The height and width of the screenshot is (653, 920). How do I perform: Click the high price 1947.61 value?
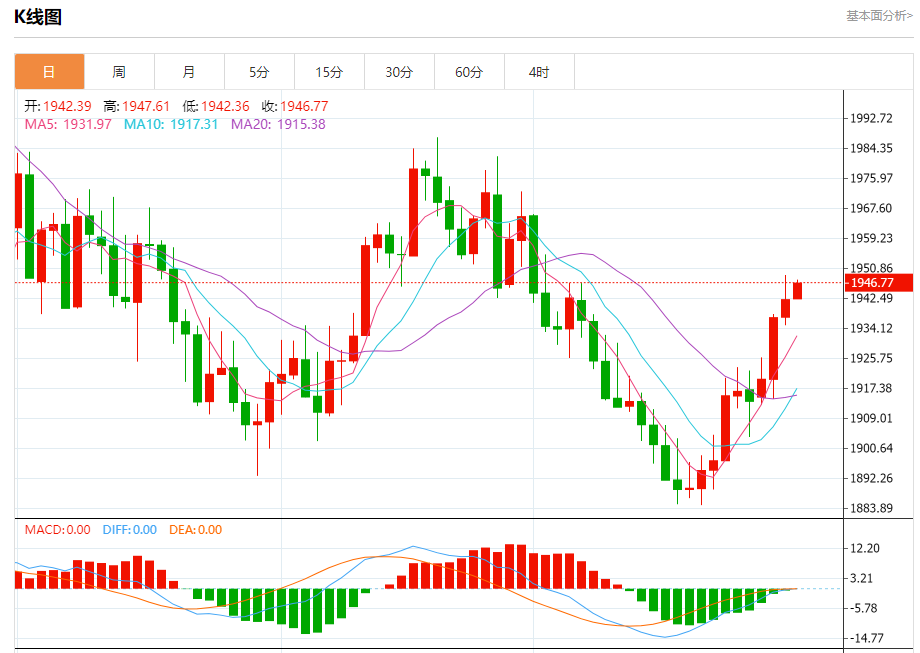click(146, 106)
